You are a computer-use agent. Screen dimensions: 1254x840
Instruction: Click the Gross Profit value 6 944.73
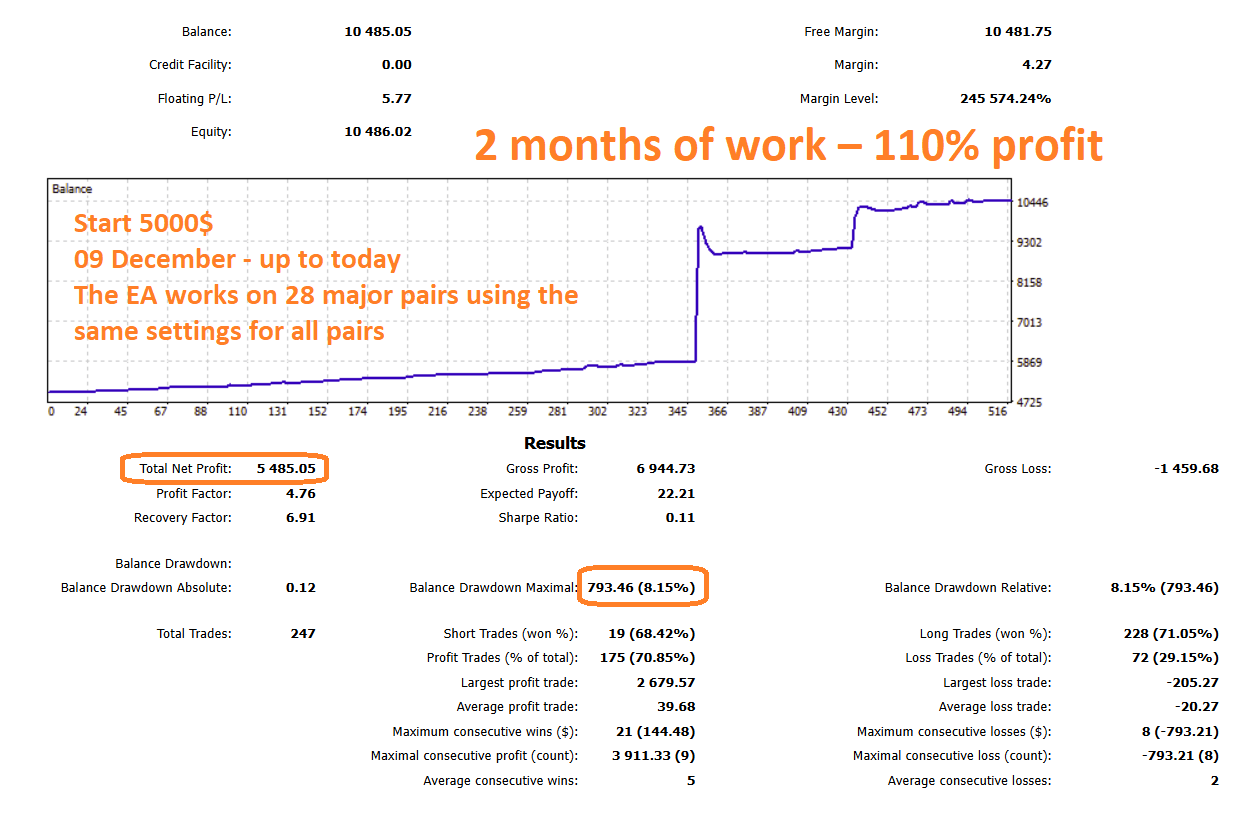(665, 469)
